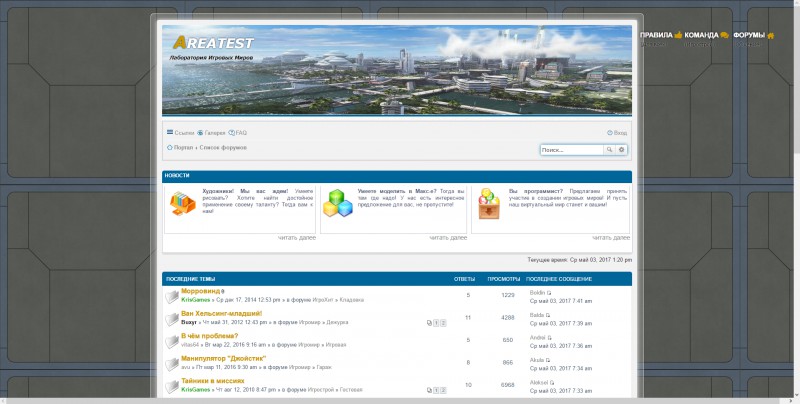Click the orange bookshelf news icon
The width and height of the screenshot is (800, 404).
pyautogui.click(x=183, y=203)
